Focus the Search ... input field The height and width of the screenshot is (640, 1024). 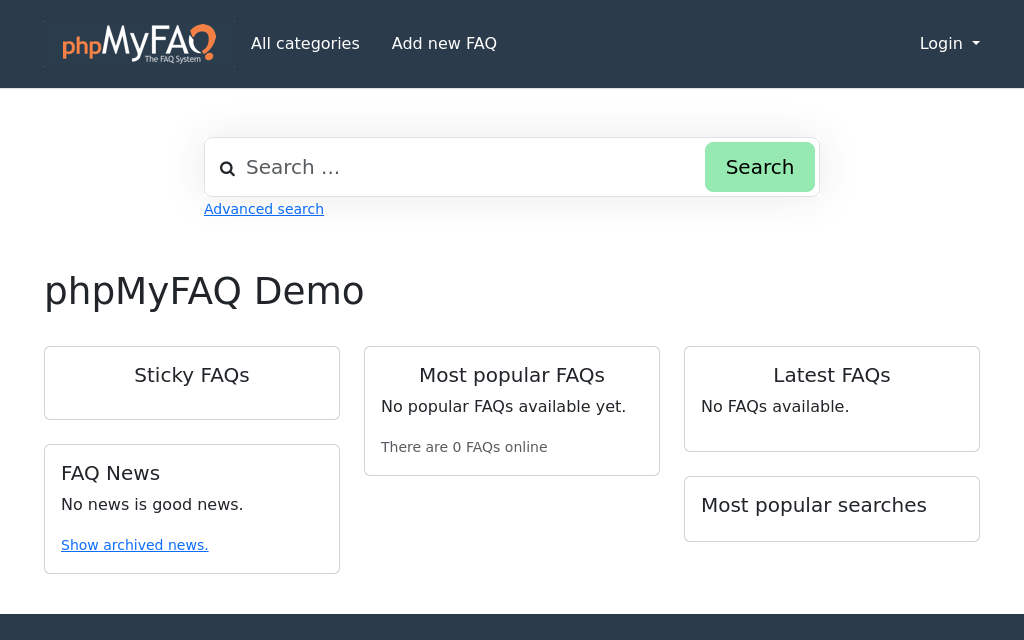(x=470, y=167)
